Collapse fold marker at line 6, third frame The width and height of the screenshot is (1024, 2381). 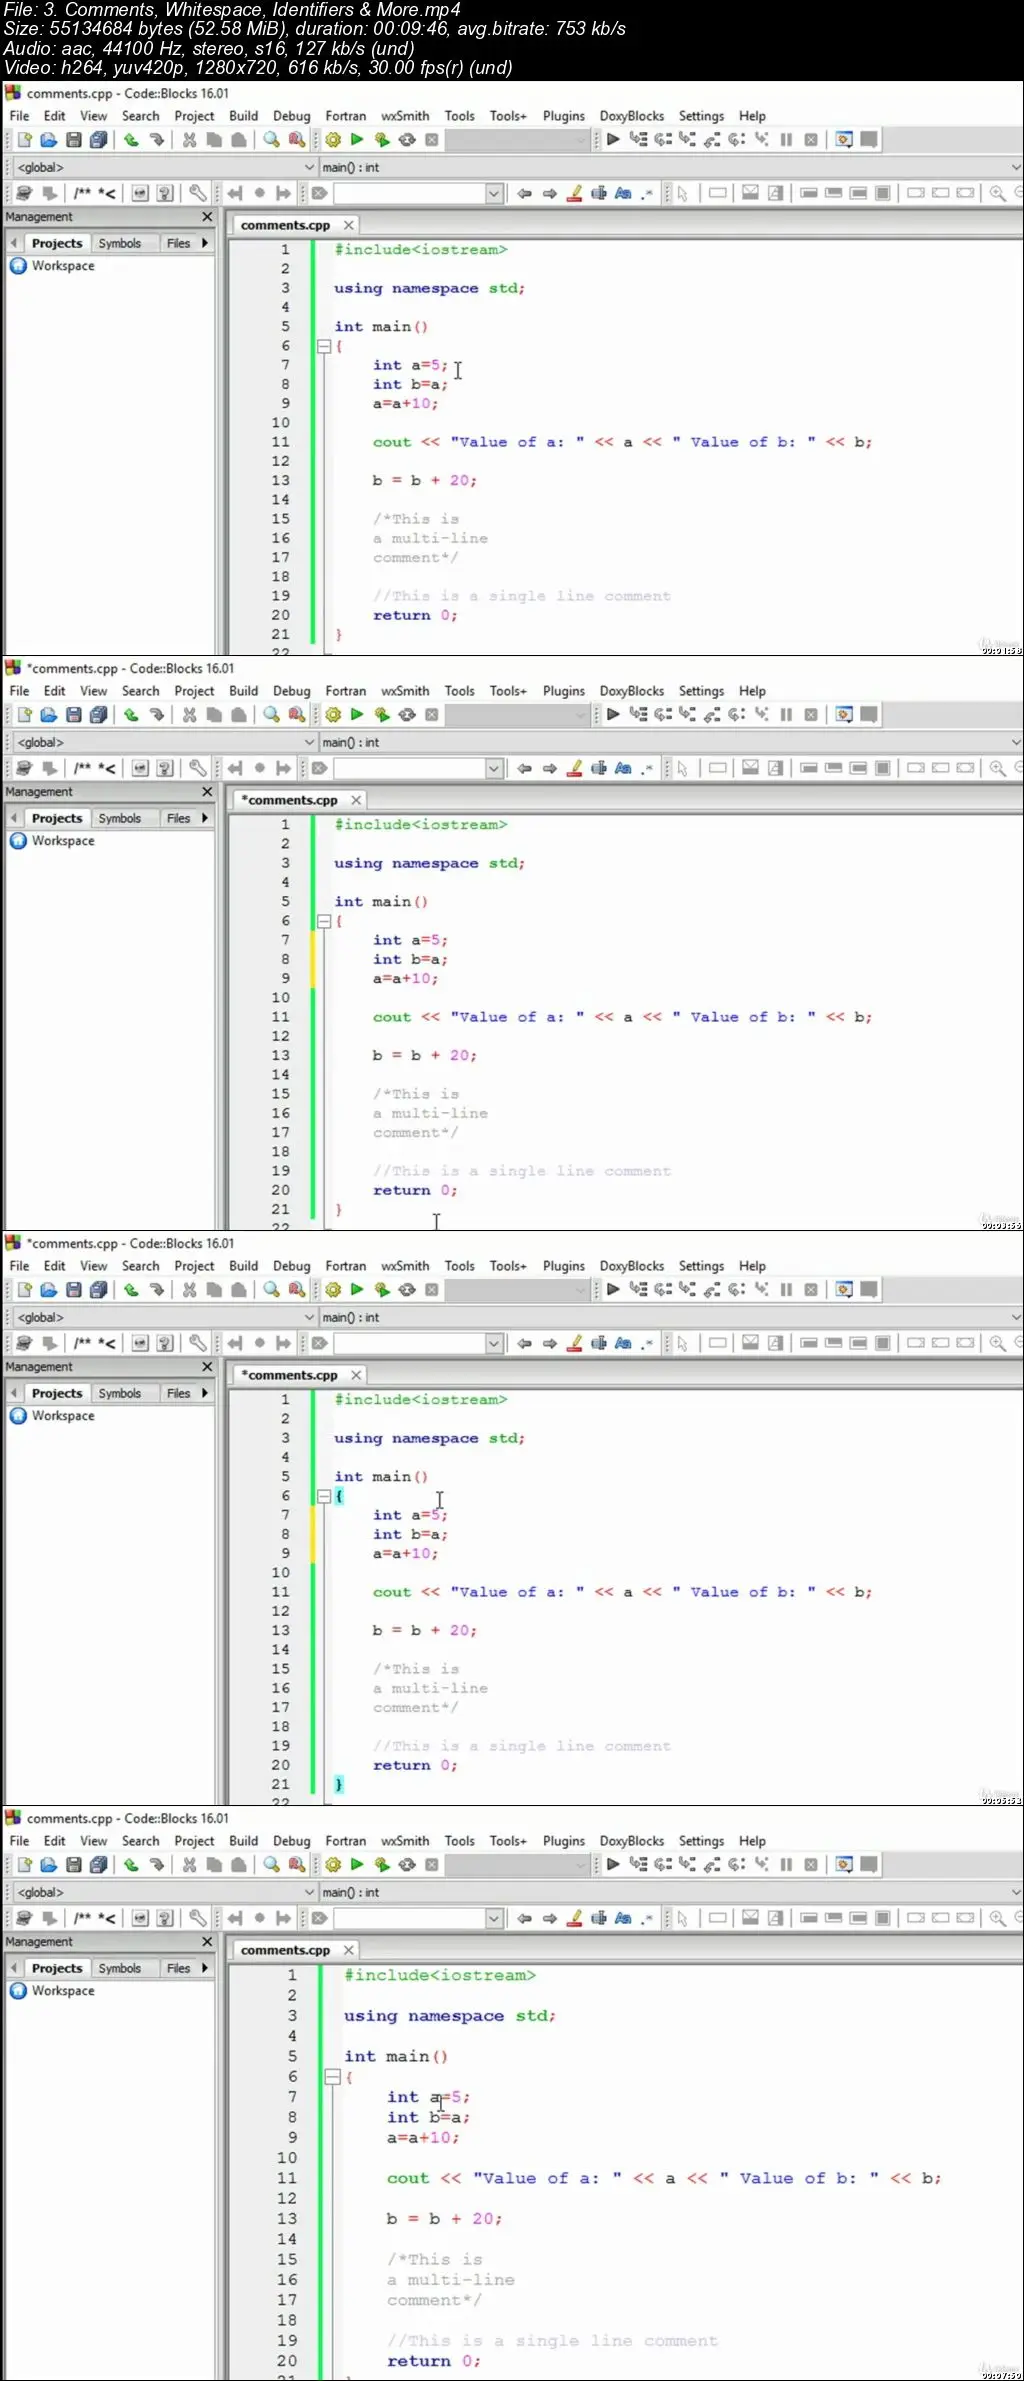[324, 1496]
